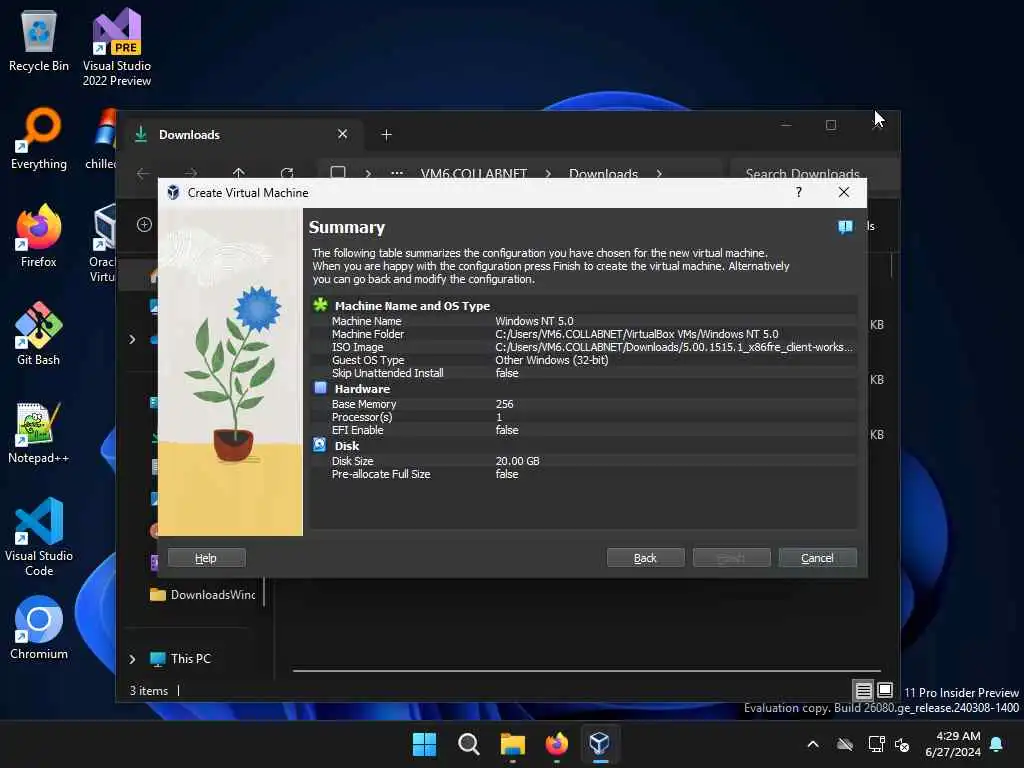The width and height of the screenshot is (1024, 768).
Task: Click the Help button in the wizard
Action: click(206, 558)
